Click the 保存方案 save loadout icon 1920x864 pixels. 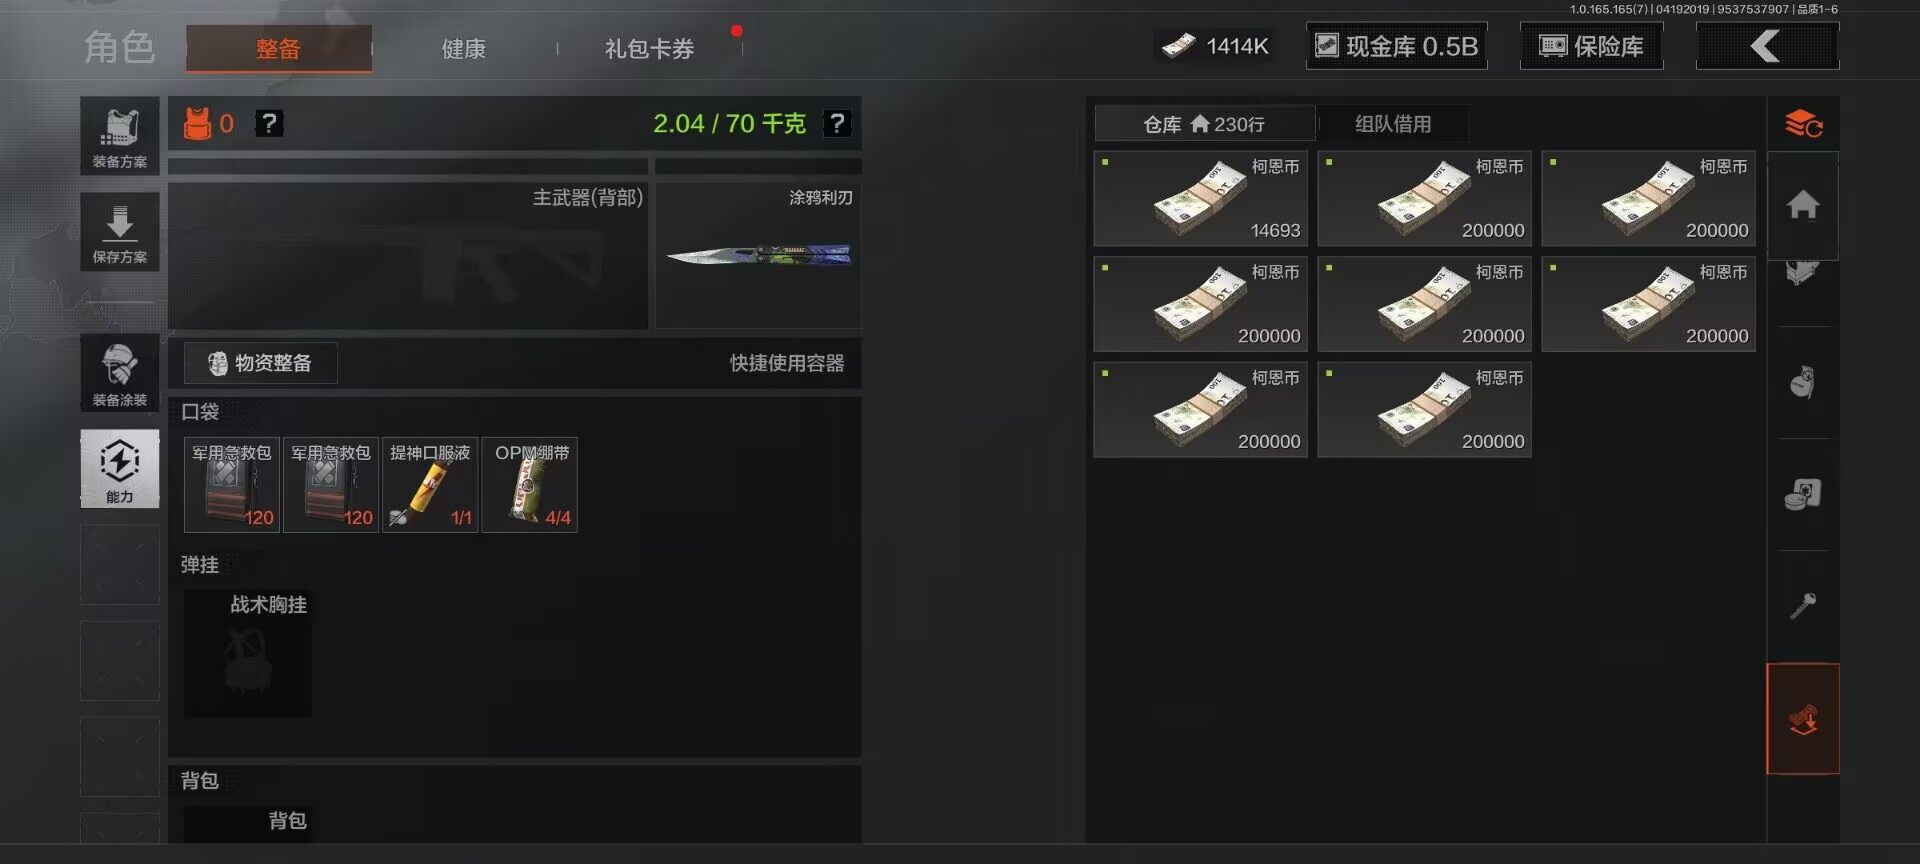120,232
